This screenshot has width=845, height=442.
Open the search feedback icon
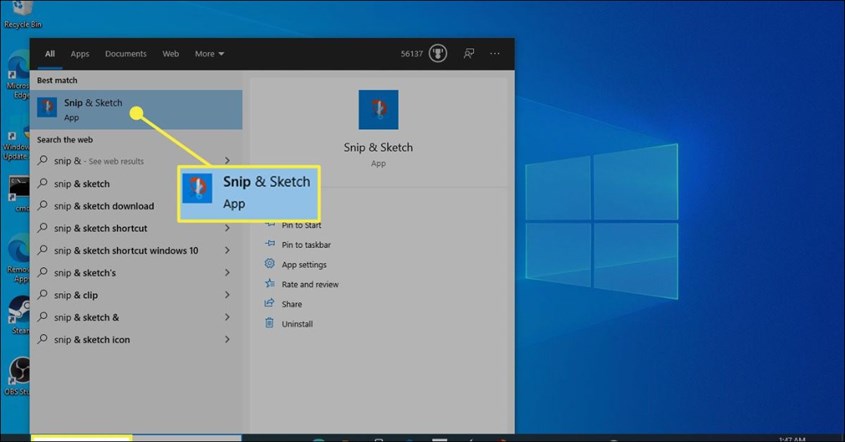pos(469,53)
